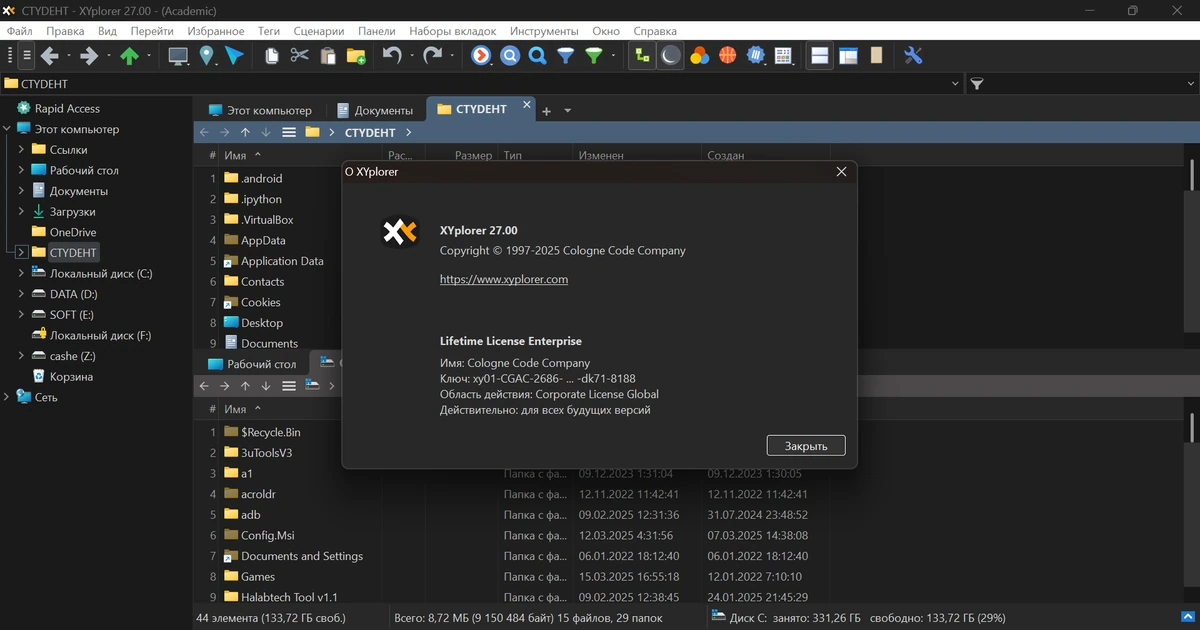
Task: Select Корзина in the folder tree
Action: tap(71, 377)
